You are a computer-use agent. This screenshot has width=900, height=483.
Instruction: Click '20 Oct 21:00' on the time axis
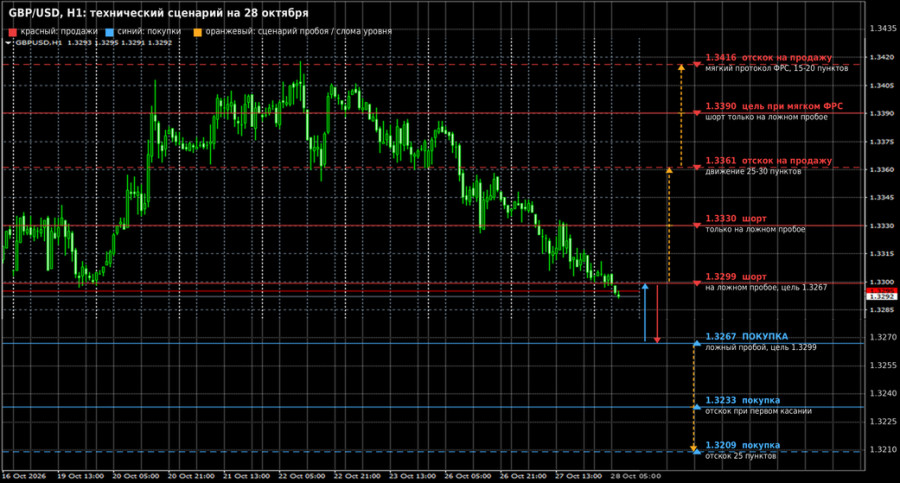(191, 476)
